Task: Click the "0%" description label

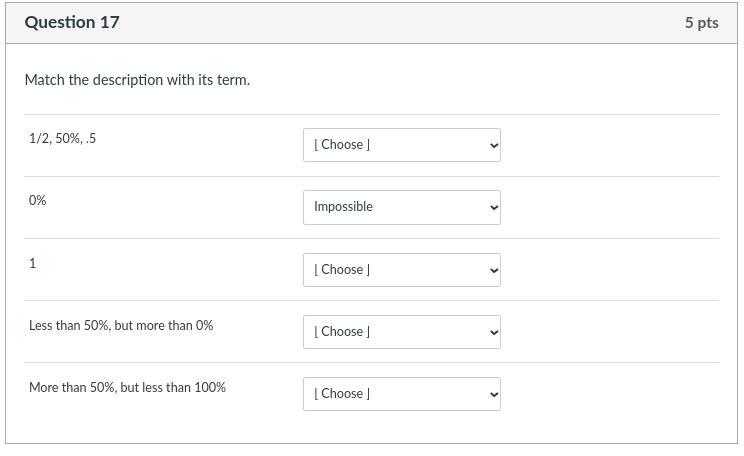Action: coord(38,201)
